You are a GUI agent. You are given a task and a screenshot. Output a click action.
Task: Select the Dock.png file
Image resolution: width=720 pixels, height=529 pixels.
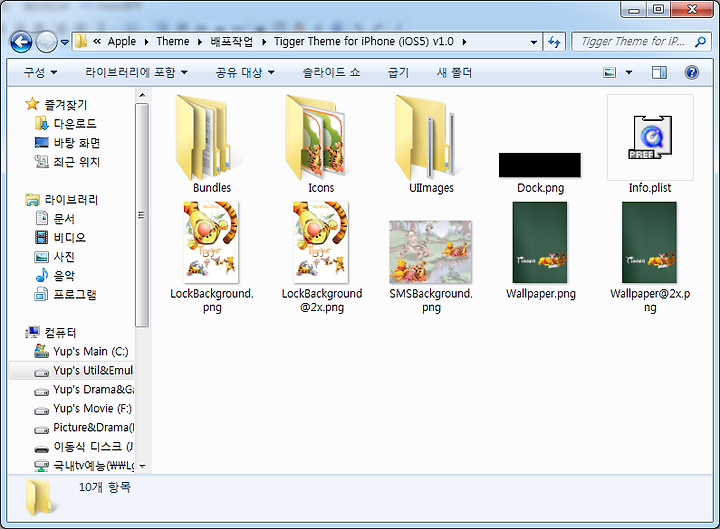pos(540,172)
